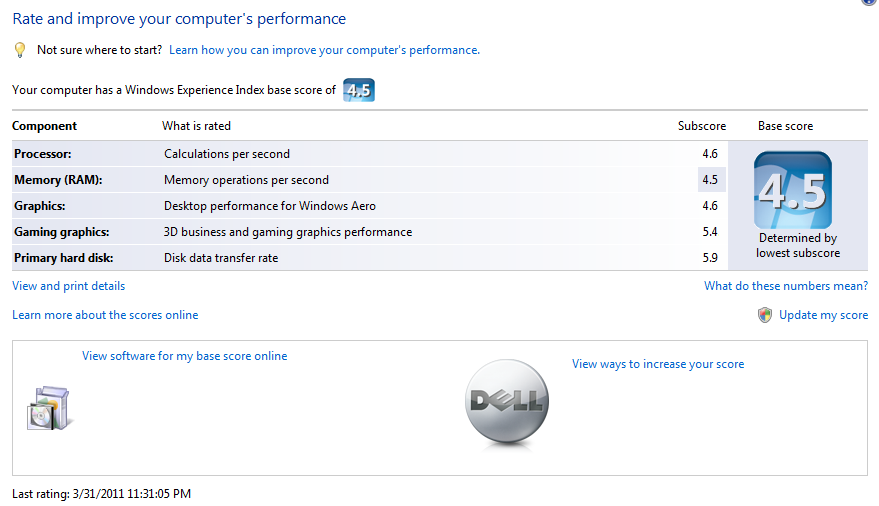The image size is (879, 506).
Task: Click the Subscore column header
Action: tap(702, 126)
